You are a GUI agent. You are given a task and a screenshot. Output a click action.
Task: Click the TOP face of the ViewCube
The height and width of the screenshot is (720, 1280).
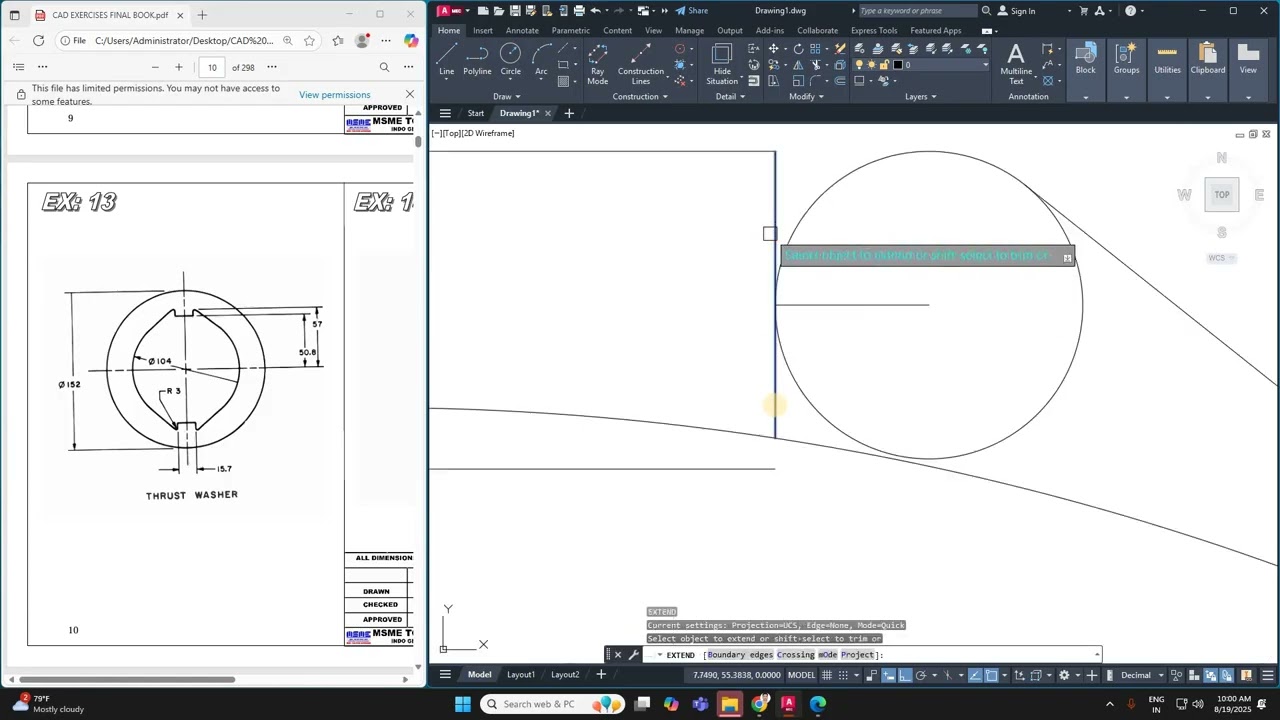click(x=1222, y=195)
